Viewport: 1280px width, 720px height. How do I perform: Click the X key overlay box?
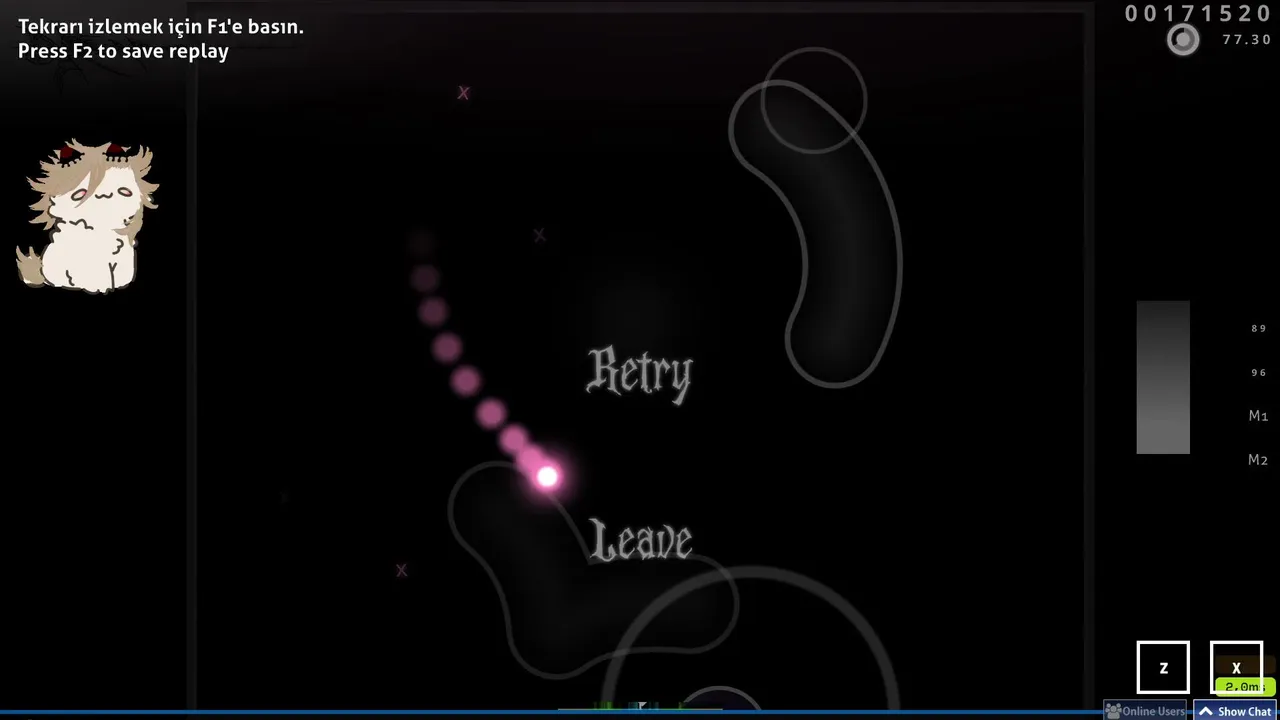1236,667
